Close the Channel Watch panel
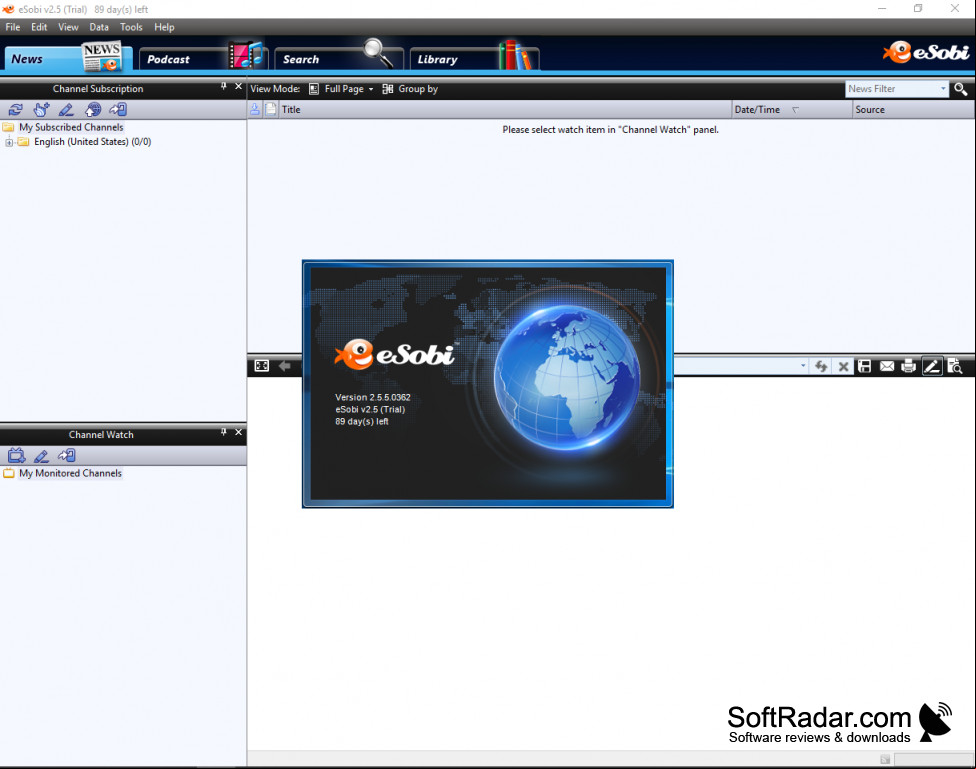This screenshot has width=976, height=769. coord(238,432)
